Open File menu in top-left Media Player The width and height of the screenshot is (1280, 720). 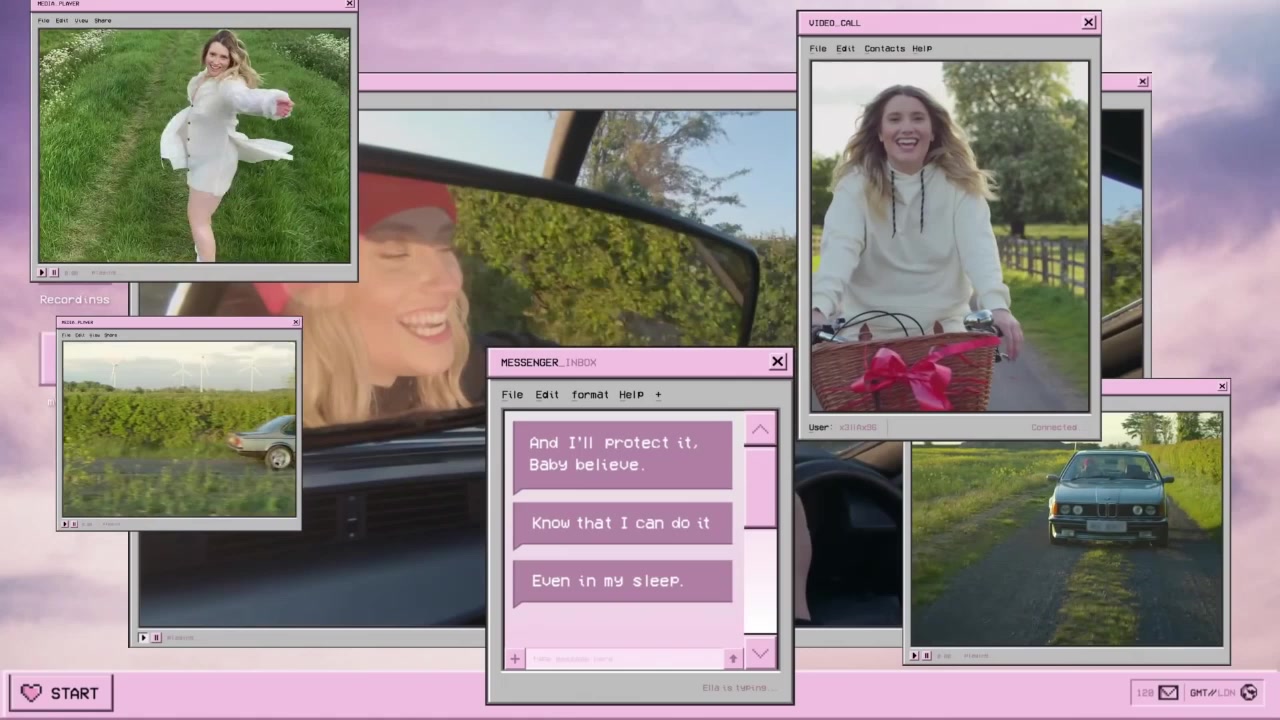click(x=43, y=20)
